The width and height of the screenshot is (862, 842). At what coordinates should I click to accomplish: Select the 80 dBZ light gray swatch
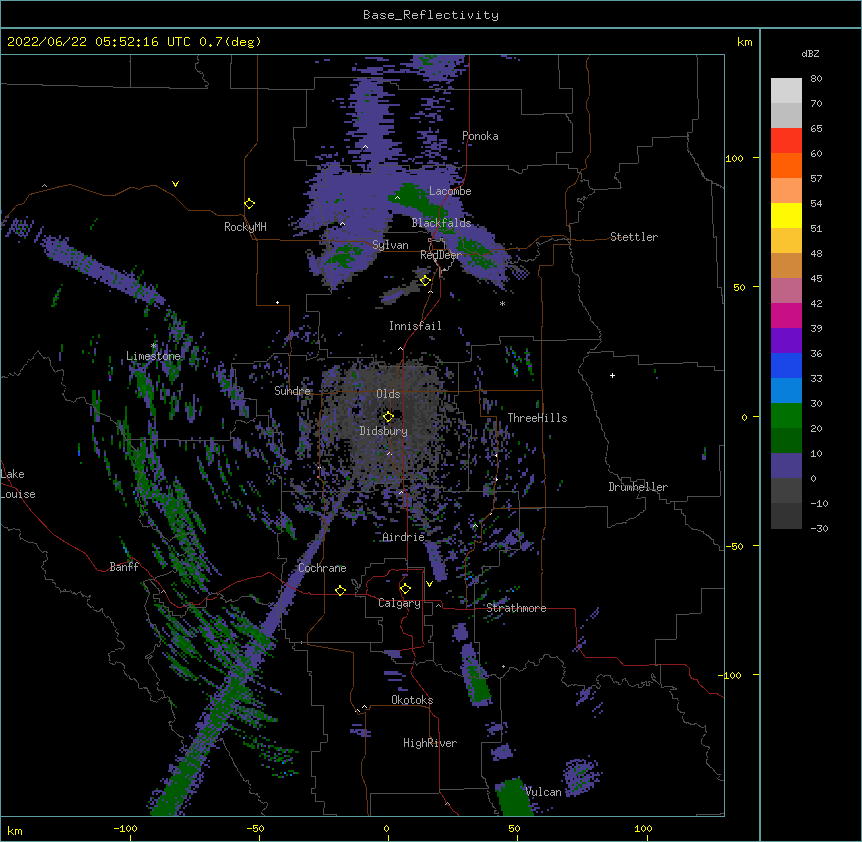786,91
